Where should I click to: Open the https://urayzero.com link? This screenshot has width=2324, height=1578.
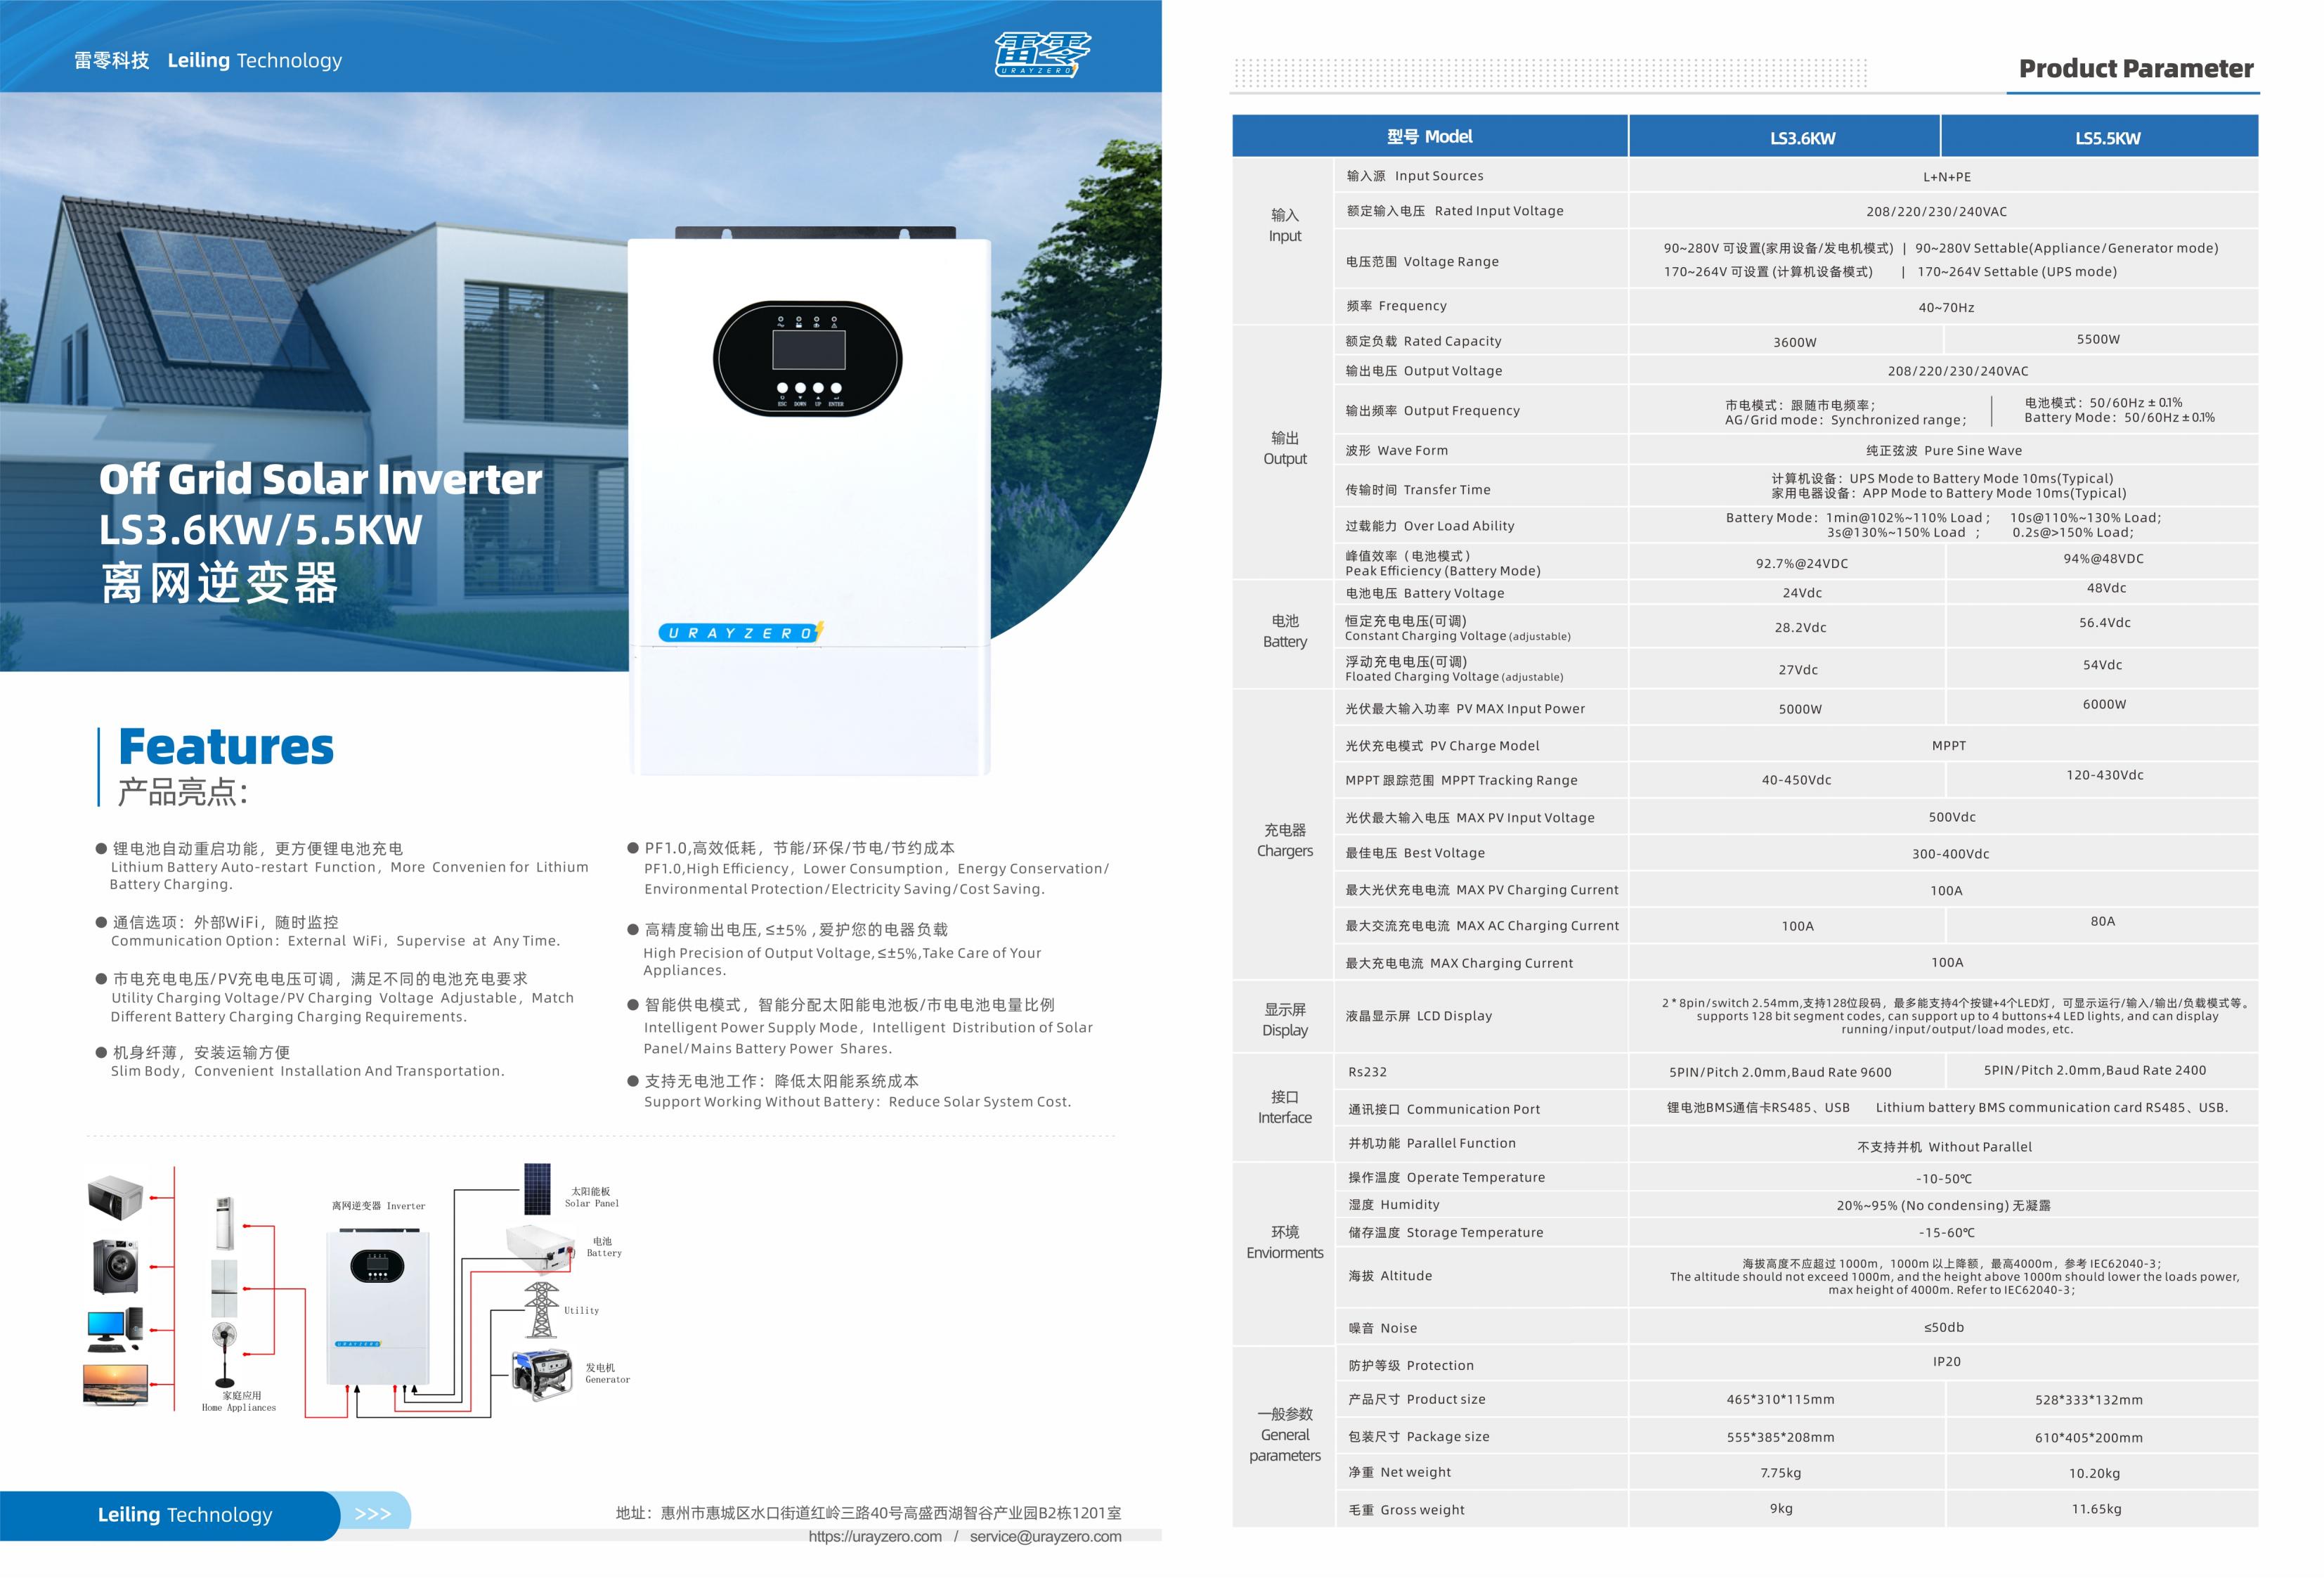click(x=875, y=1536)
